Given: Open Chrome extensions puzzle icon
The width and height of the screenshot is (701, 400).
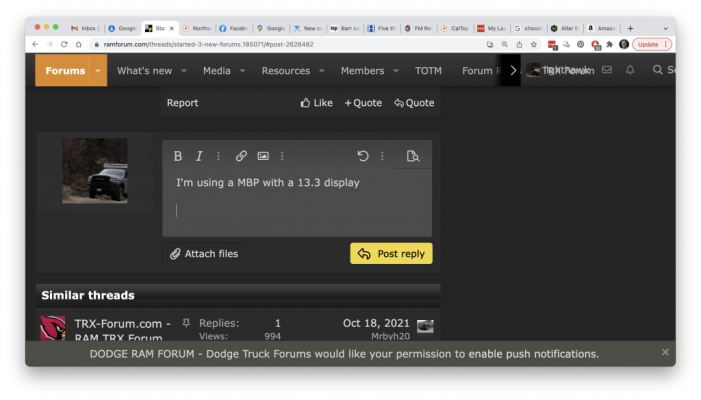Looking at the screenshot, I should (609, 44).
